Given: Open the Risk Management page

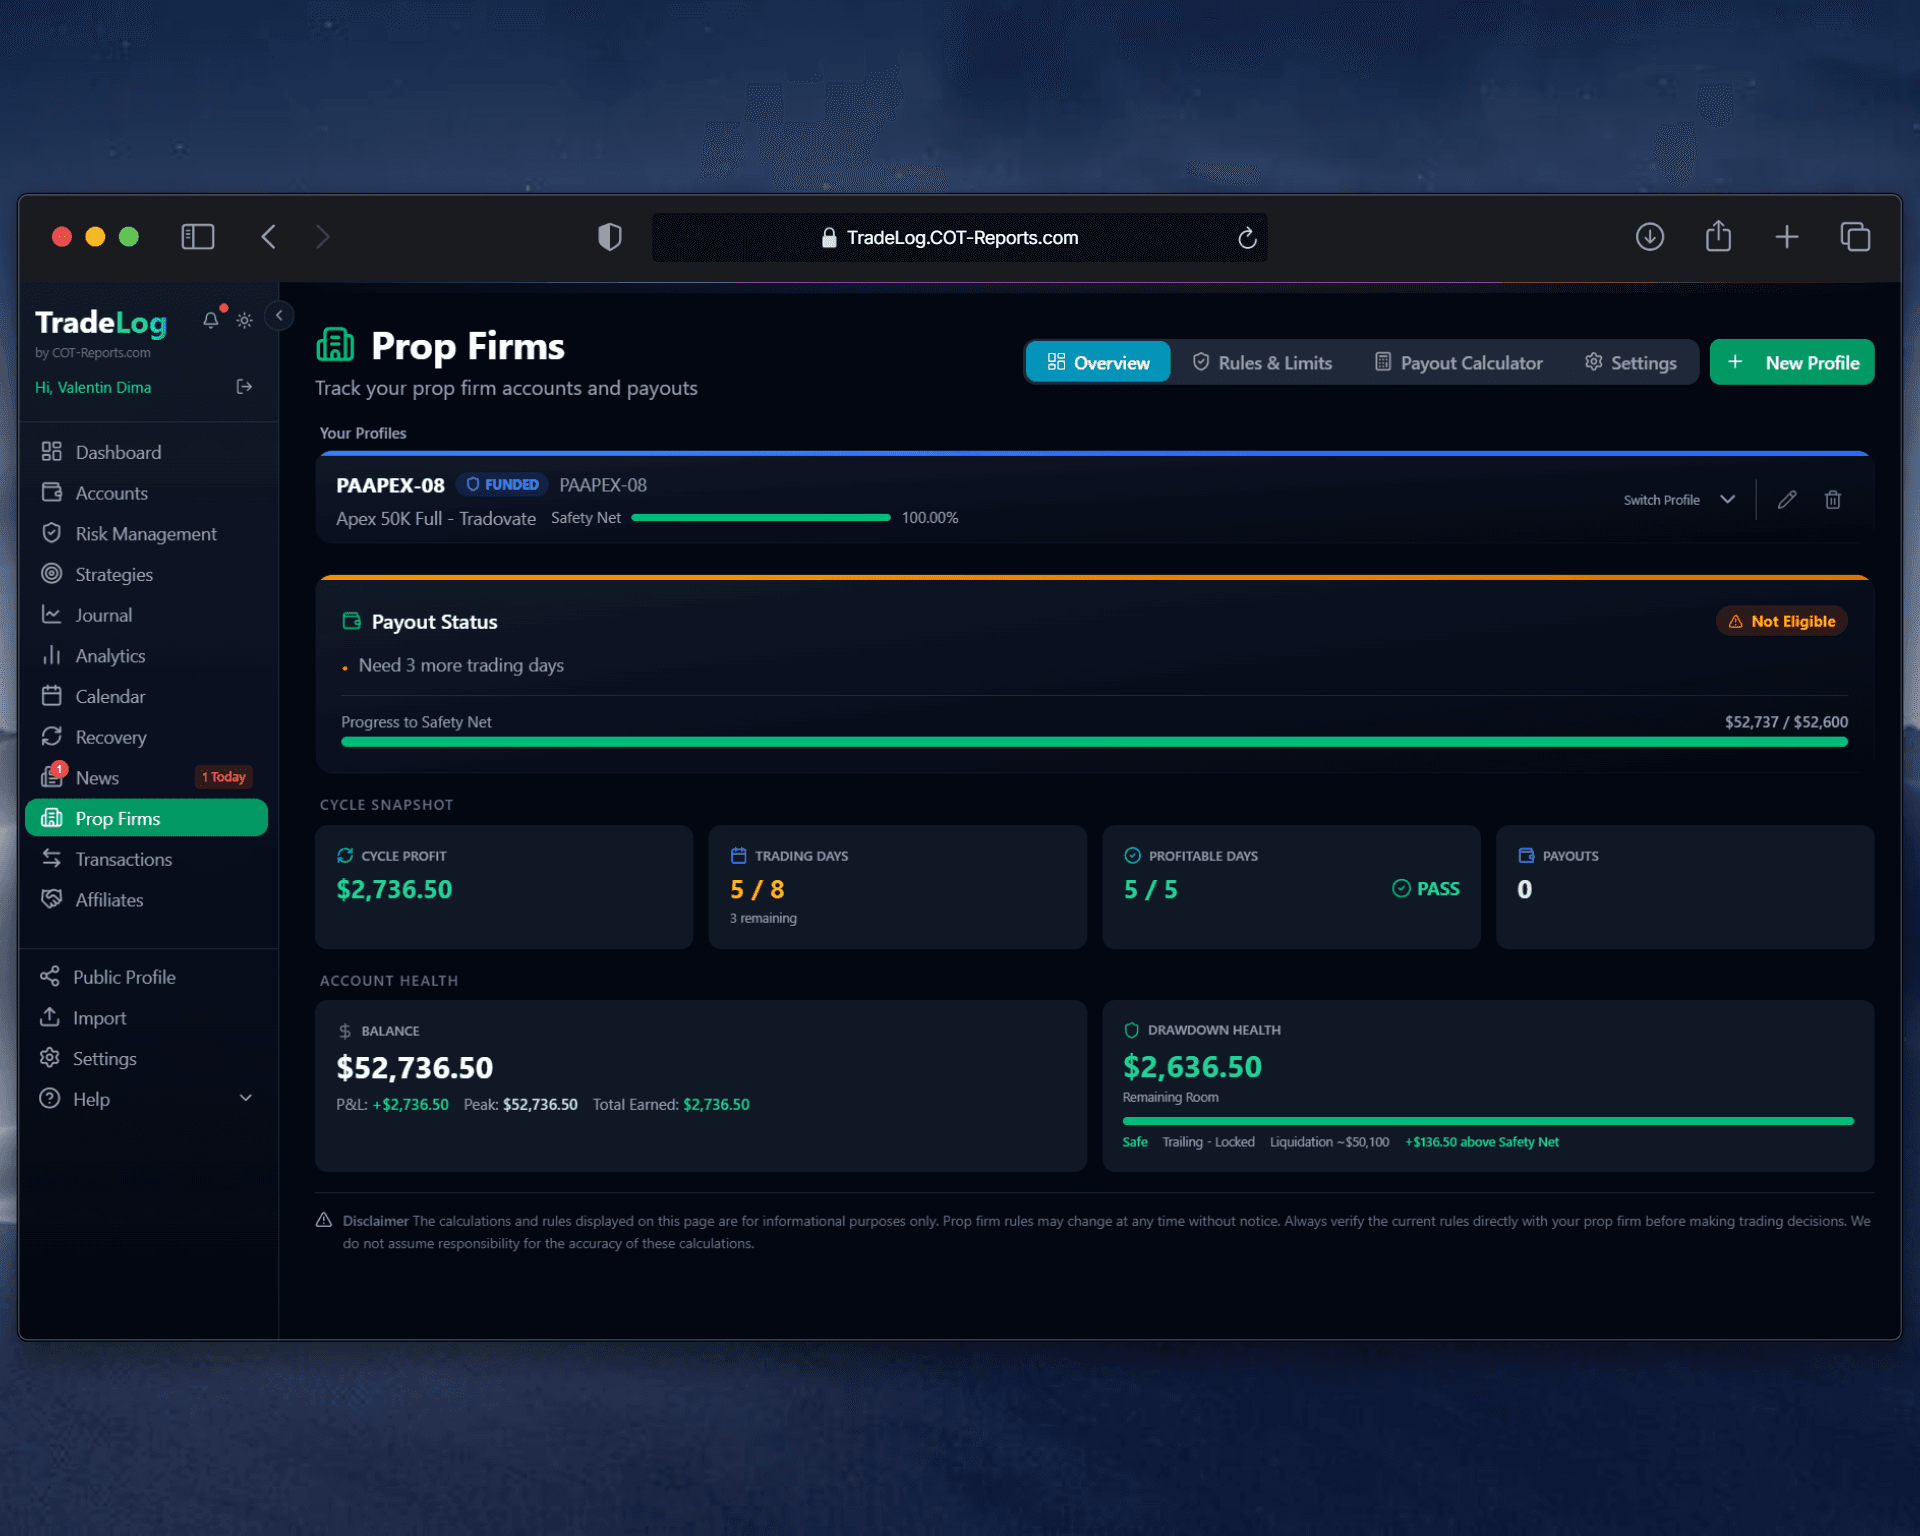Looking at the screenshot, I should [145, 534].
